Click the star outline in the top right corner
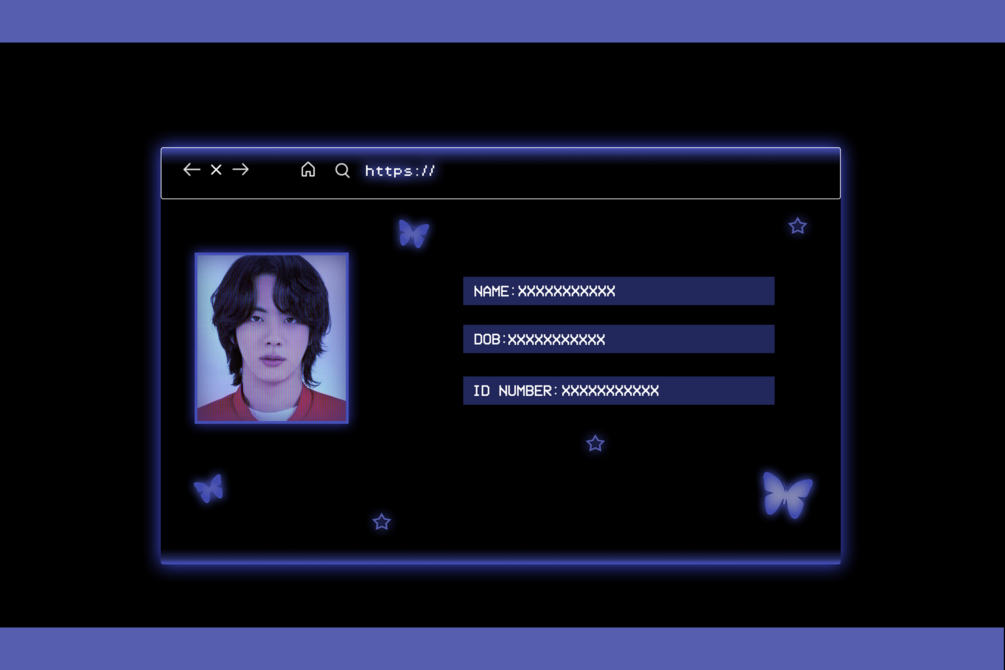1005x670 pixels. [x=797, y=227]
